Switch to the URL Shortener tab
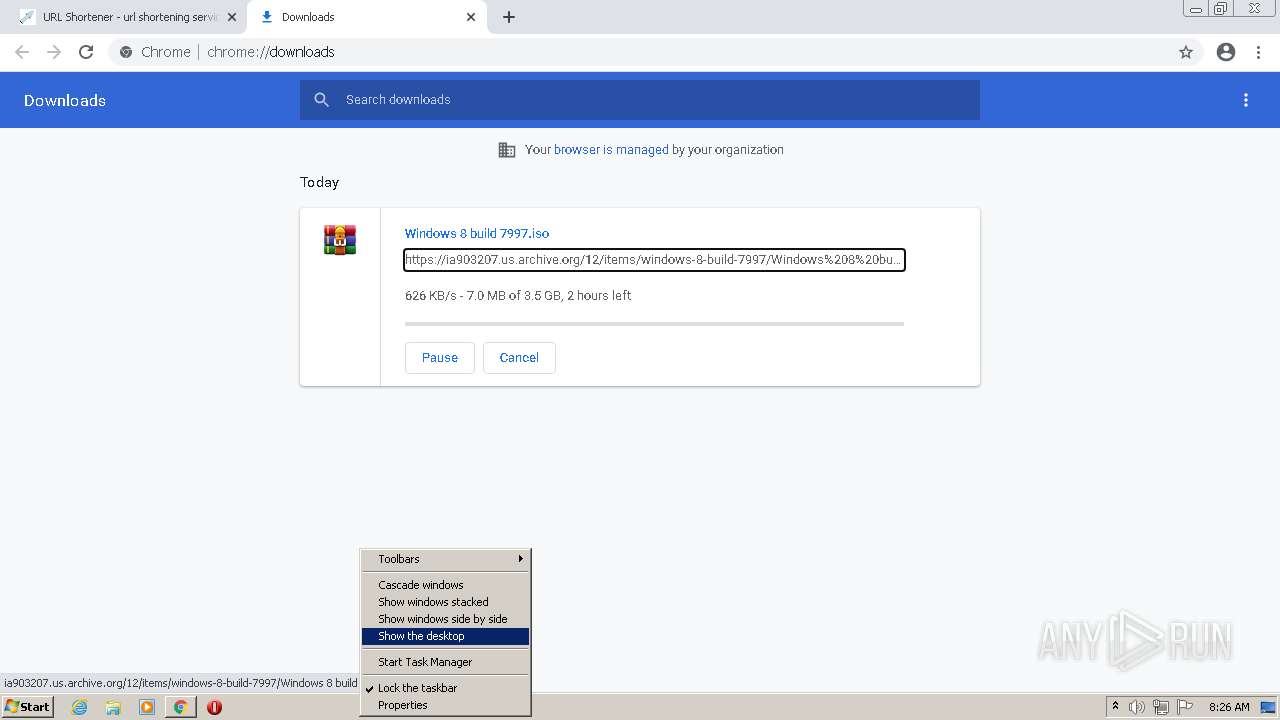 point(128,17)
